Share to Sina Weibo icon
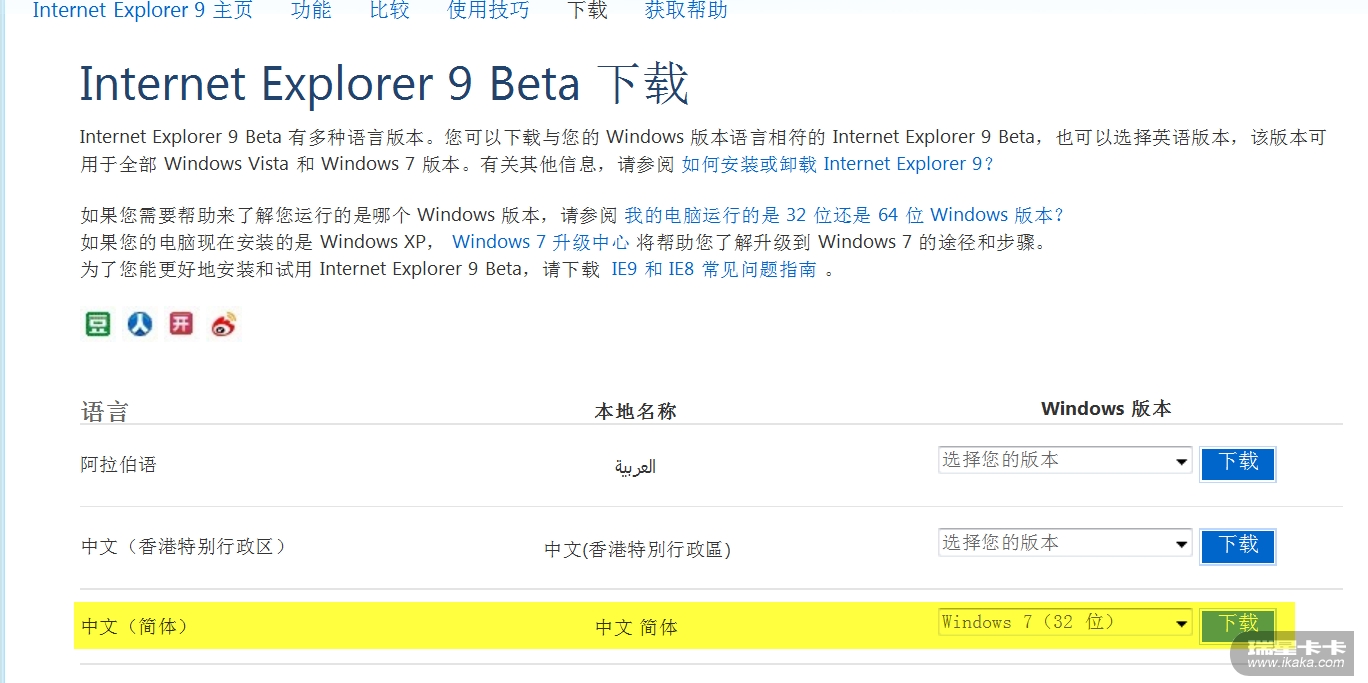Viewport: 1368px width, 683px height. click(x=224, y=325)
